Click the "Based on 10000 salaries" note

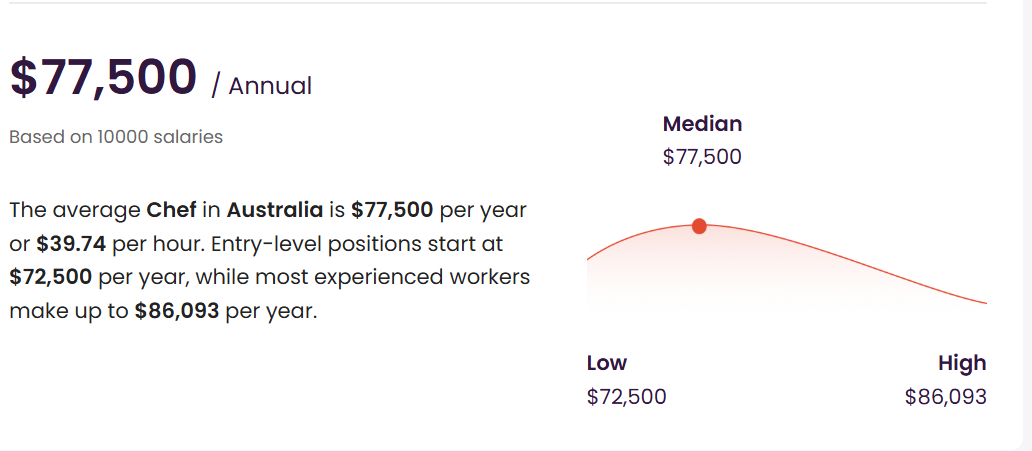(116, 137)
